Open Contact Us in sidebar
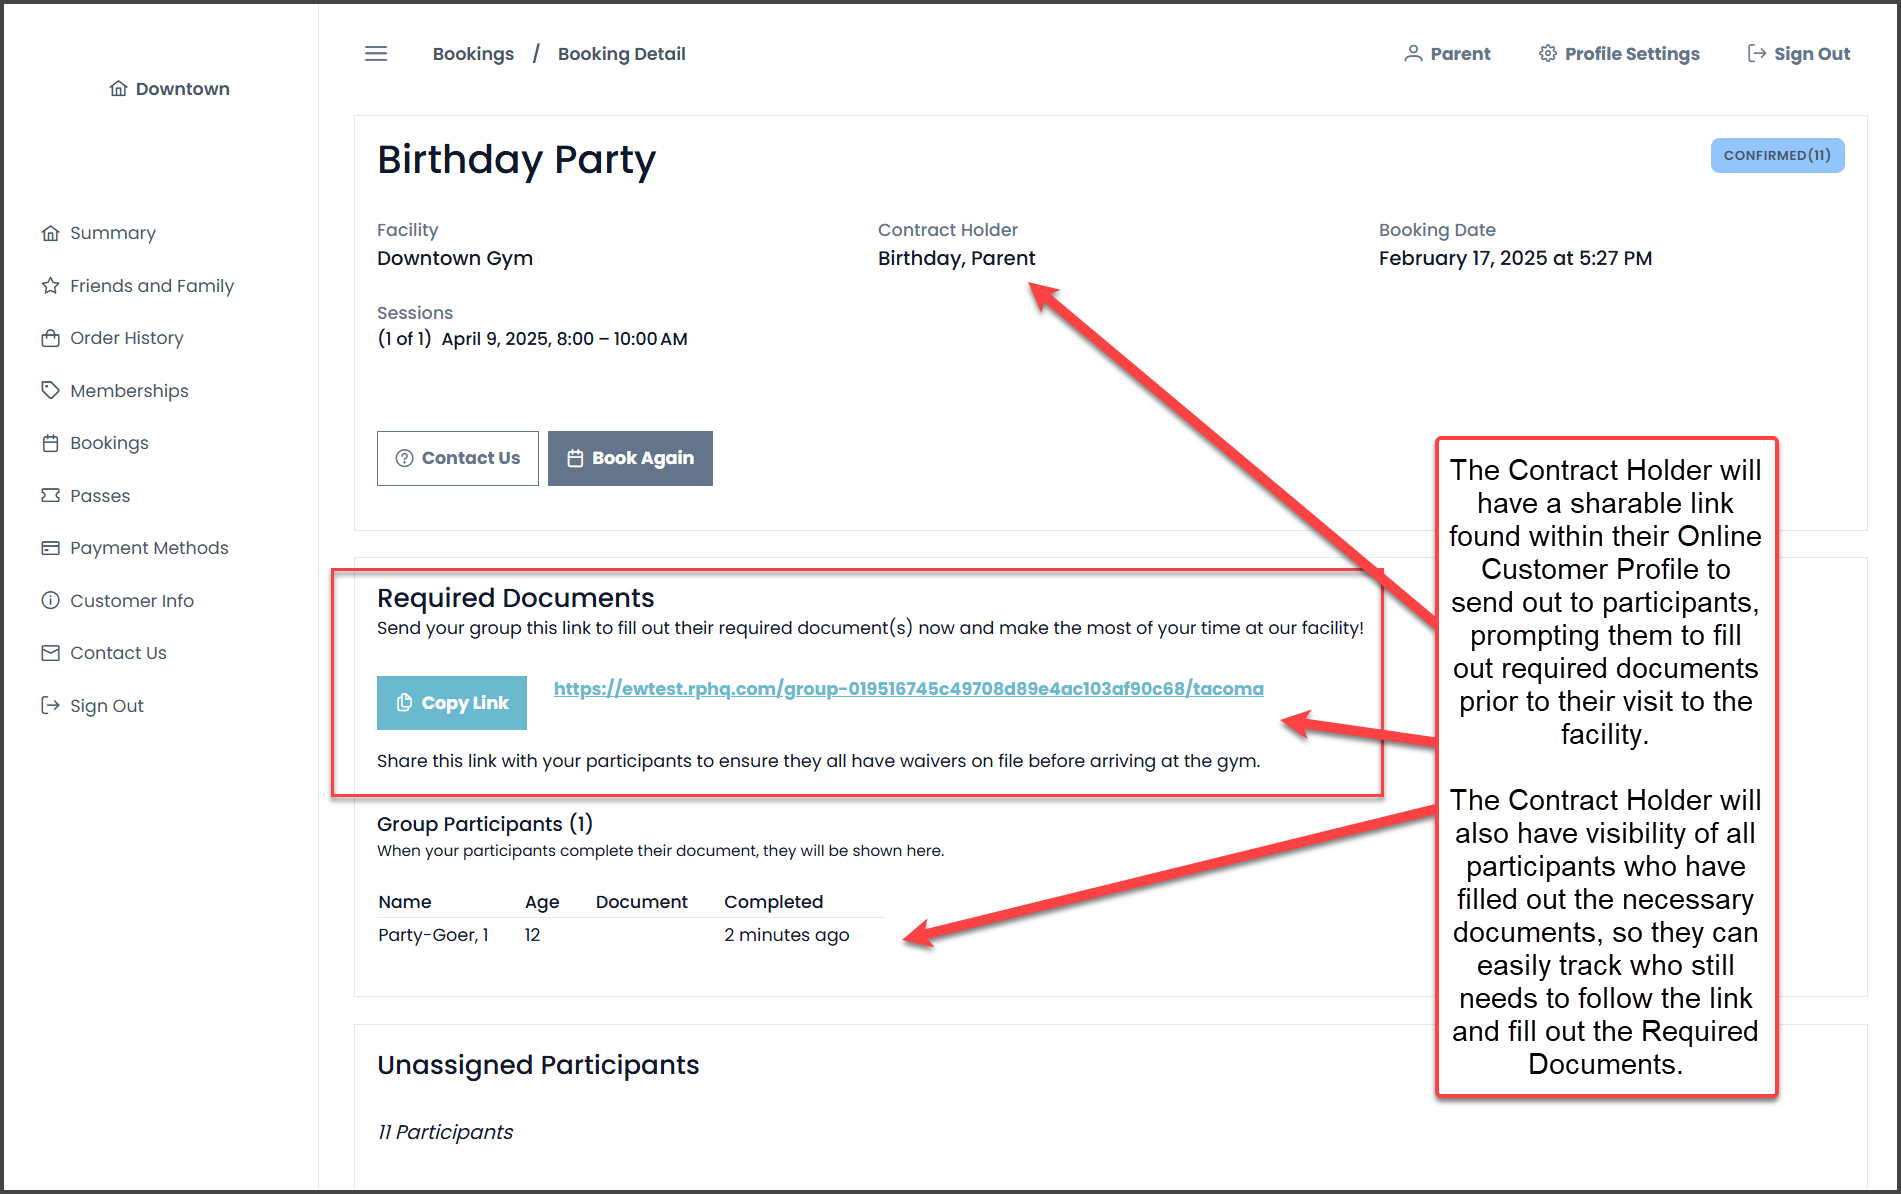 [118, 653]
